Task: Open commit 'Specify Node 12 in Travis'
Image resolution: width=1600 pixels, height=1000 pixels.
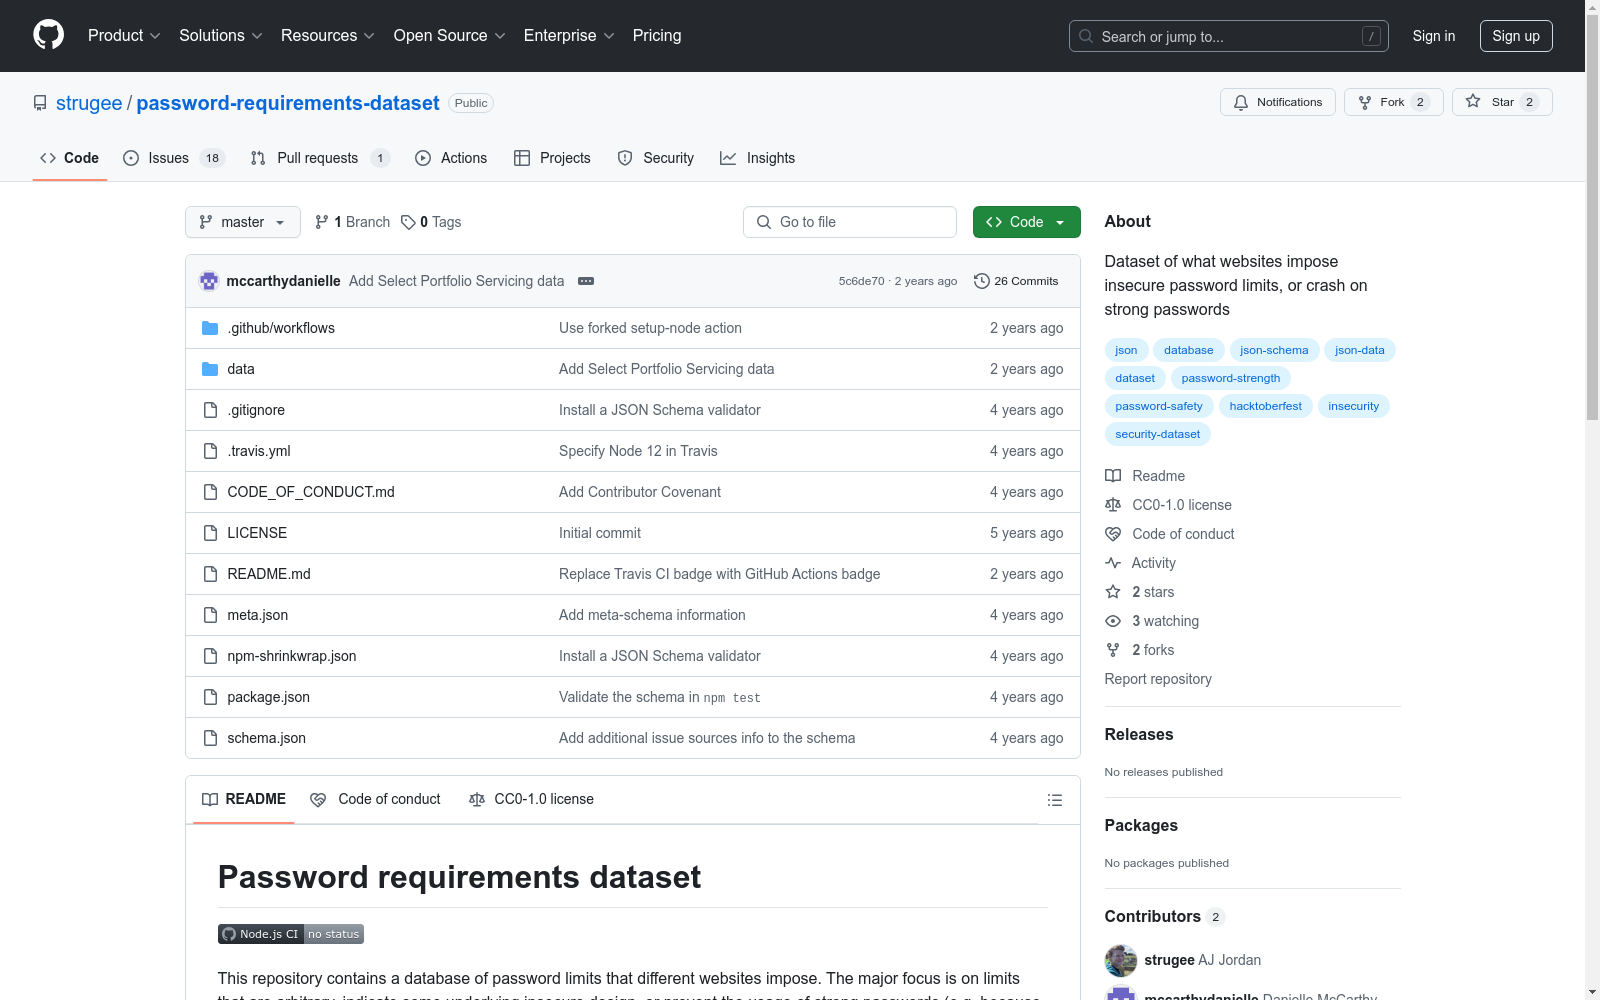Action: point(638,451)
